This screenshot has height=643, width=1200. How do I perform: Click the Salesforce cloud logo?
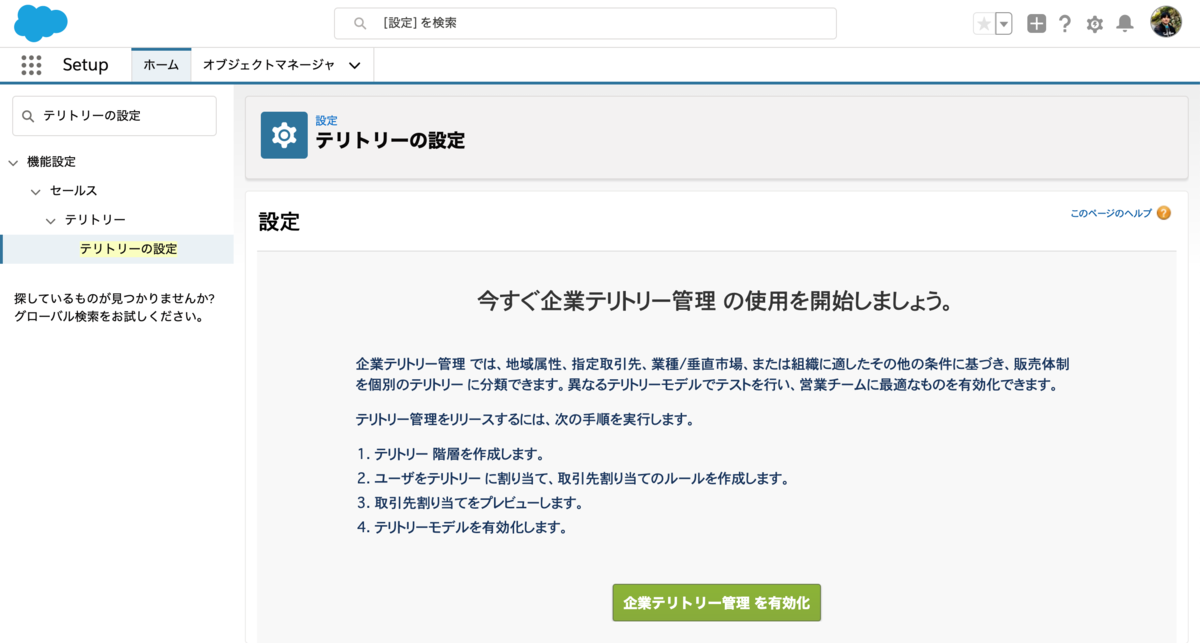40,23
